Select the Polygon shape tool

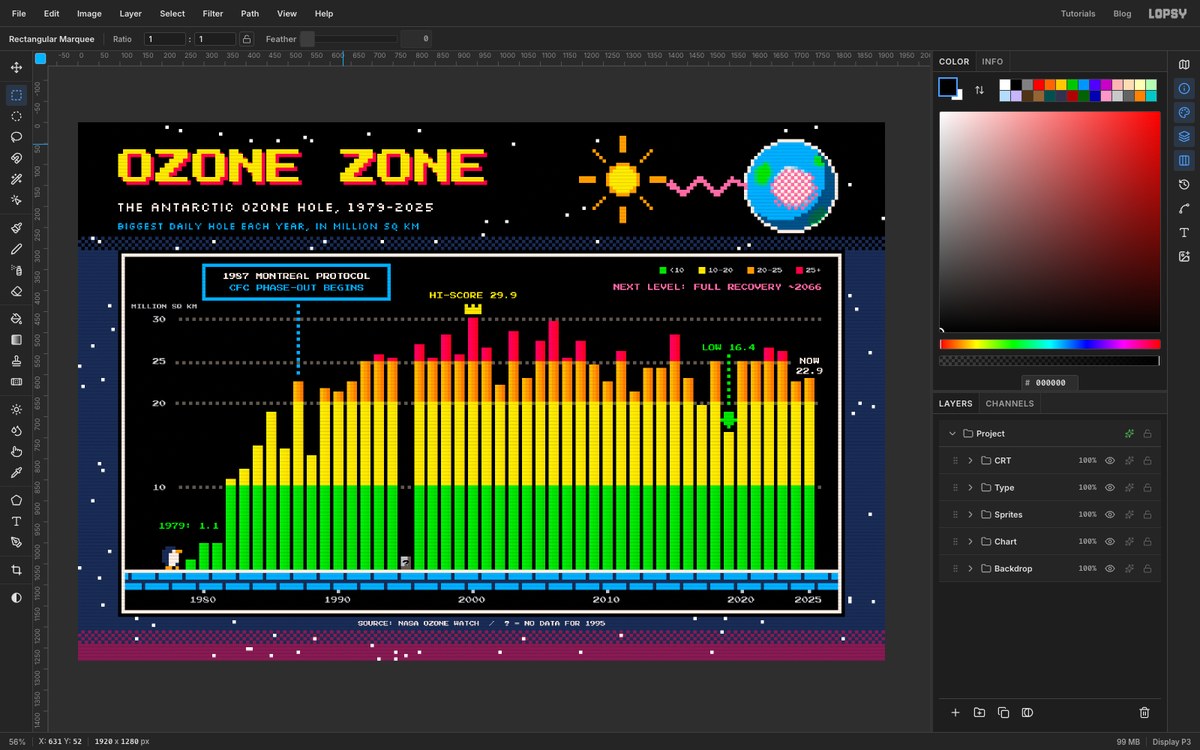click(x=16, y=500)
